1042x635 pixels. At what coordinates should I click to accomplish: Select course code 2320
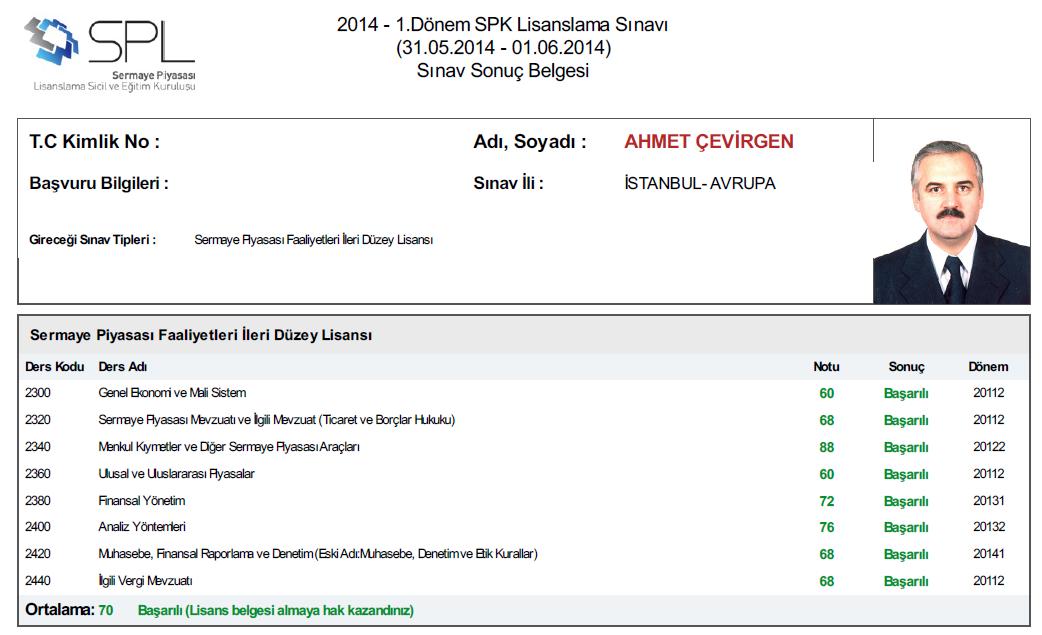point(38,420)
